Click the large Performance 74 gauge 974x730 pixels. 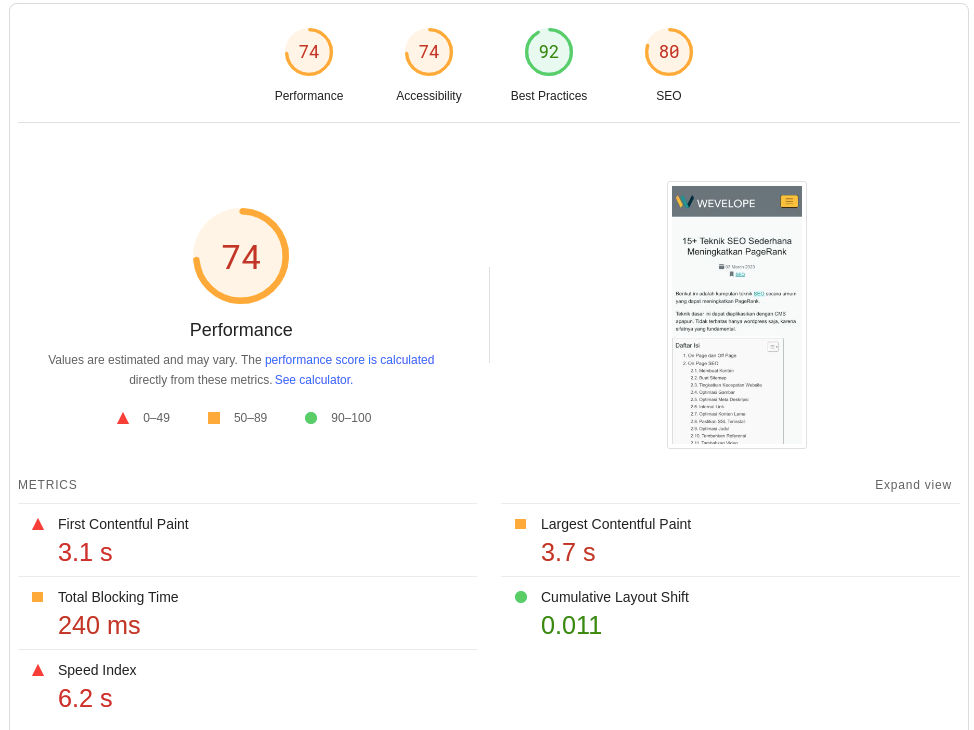[241, 256]
